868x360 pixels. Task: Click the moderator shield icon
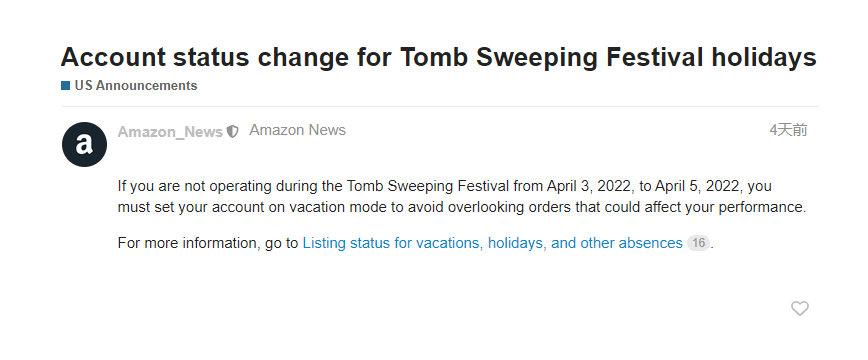pos(232,132)
